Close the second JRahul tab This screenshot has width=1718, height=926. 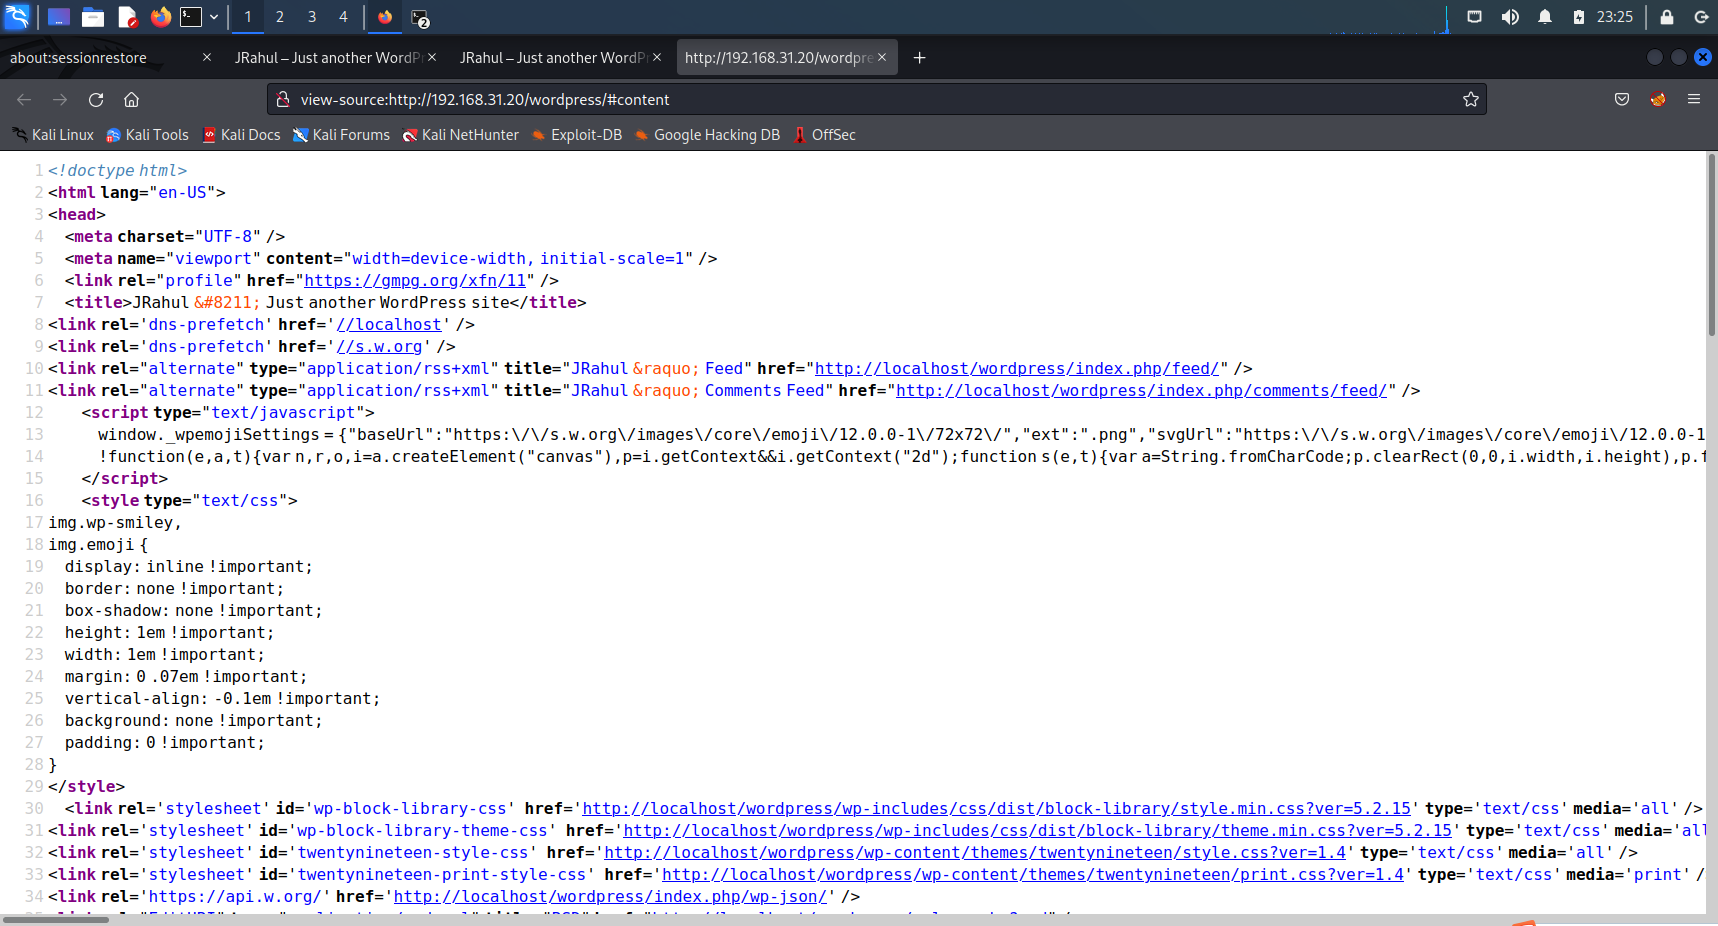pos(657,58)
